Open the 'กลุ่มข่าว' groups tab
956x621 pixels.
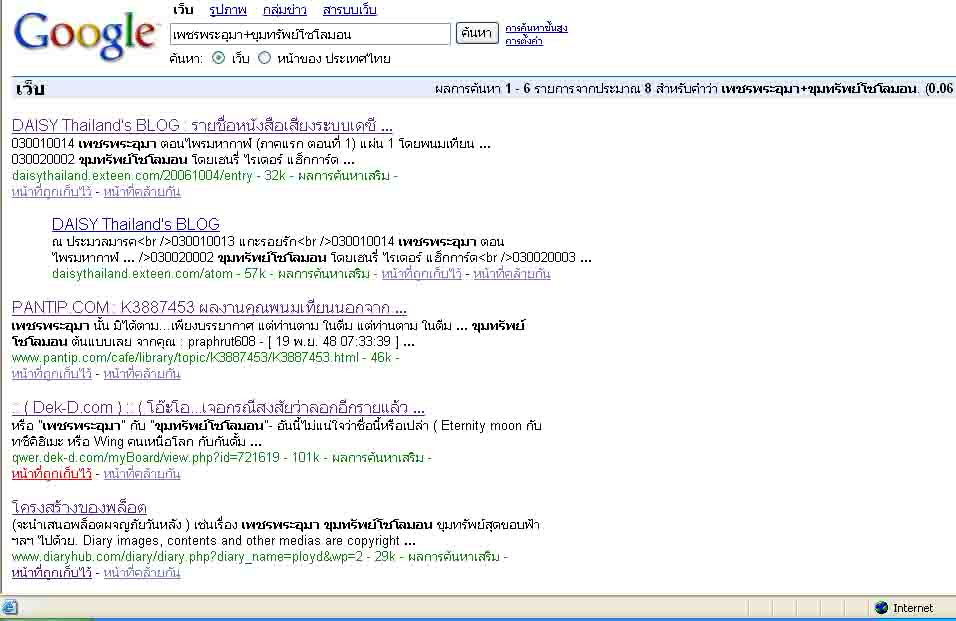284,9
